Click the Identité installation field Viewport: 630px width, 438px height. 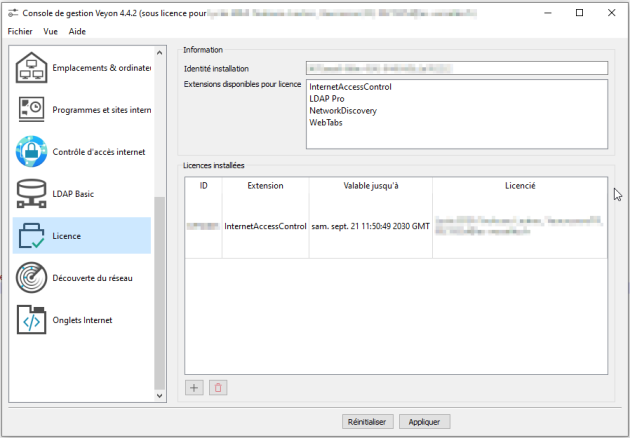pos(457,68)
